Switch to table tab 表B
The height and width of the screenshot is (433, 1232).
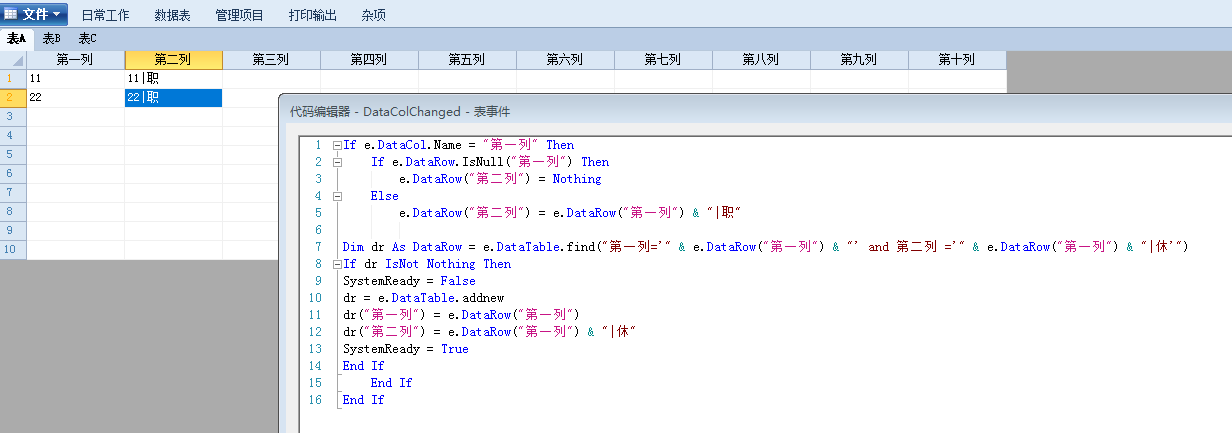tap(51, 39)
